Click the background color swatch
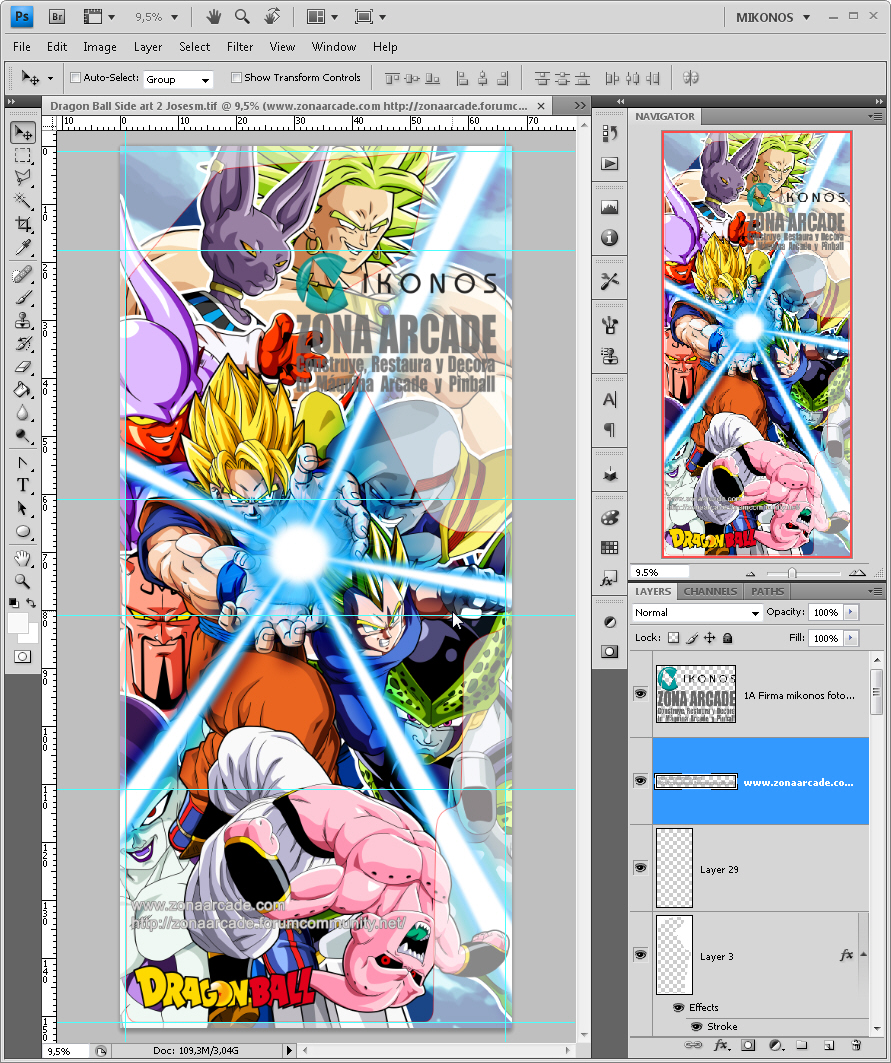The width and height of the screenshot is (891, 1063). tap(31, 635)
